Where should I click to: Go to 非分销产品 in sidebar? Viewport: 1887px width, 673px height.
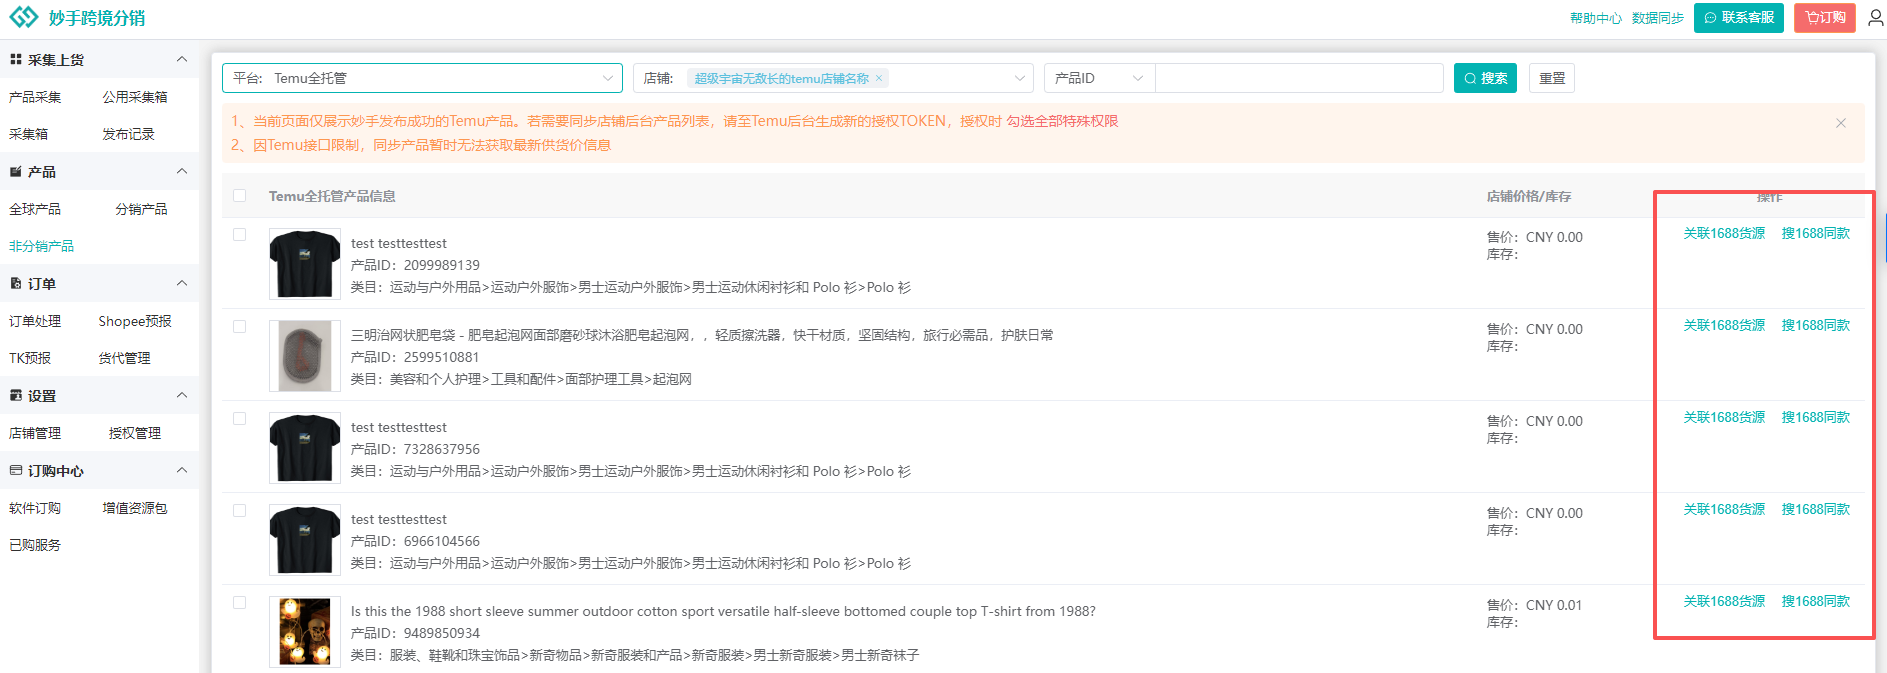42,246
